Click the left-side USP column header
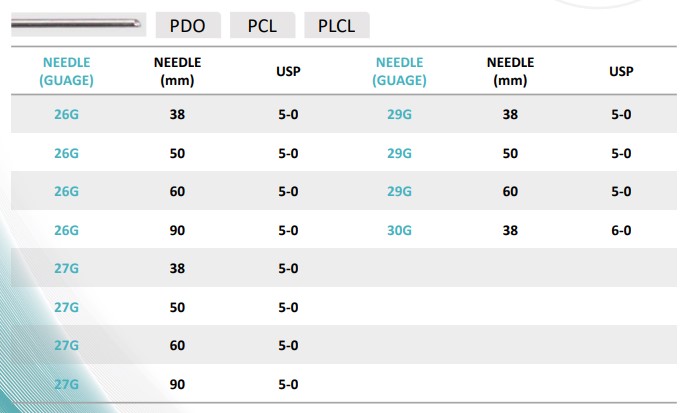Viewport: 686px width, 413px height. coord(288,71)
